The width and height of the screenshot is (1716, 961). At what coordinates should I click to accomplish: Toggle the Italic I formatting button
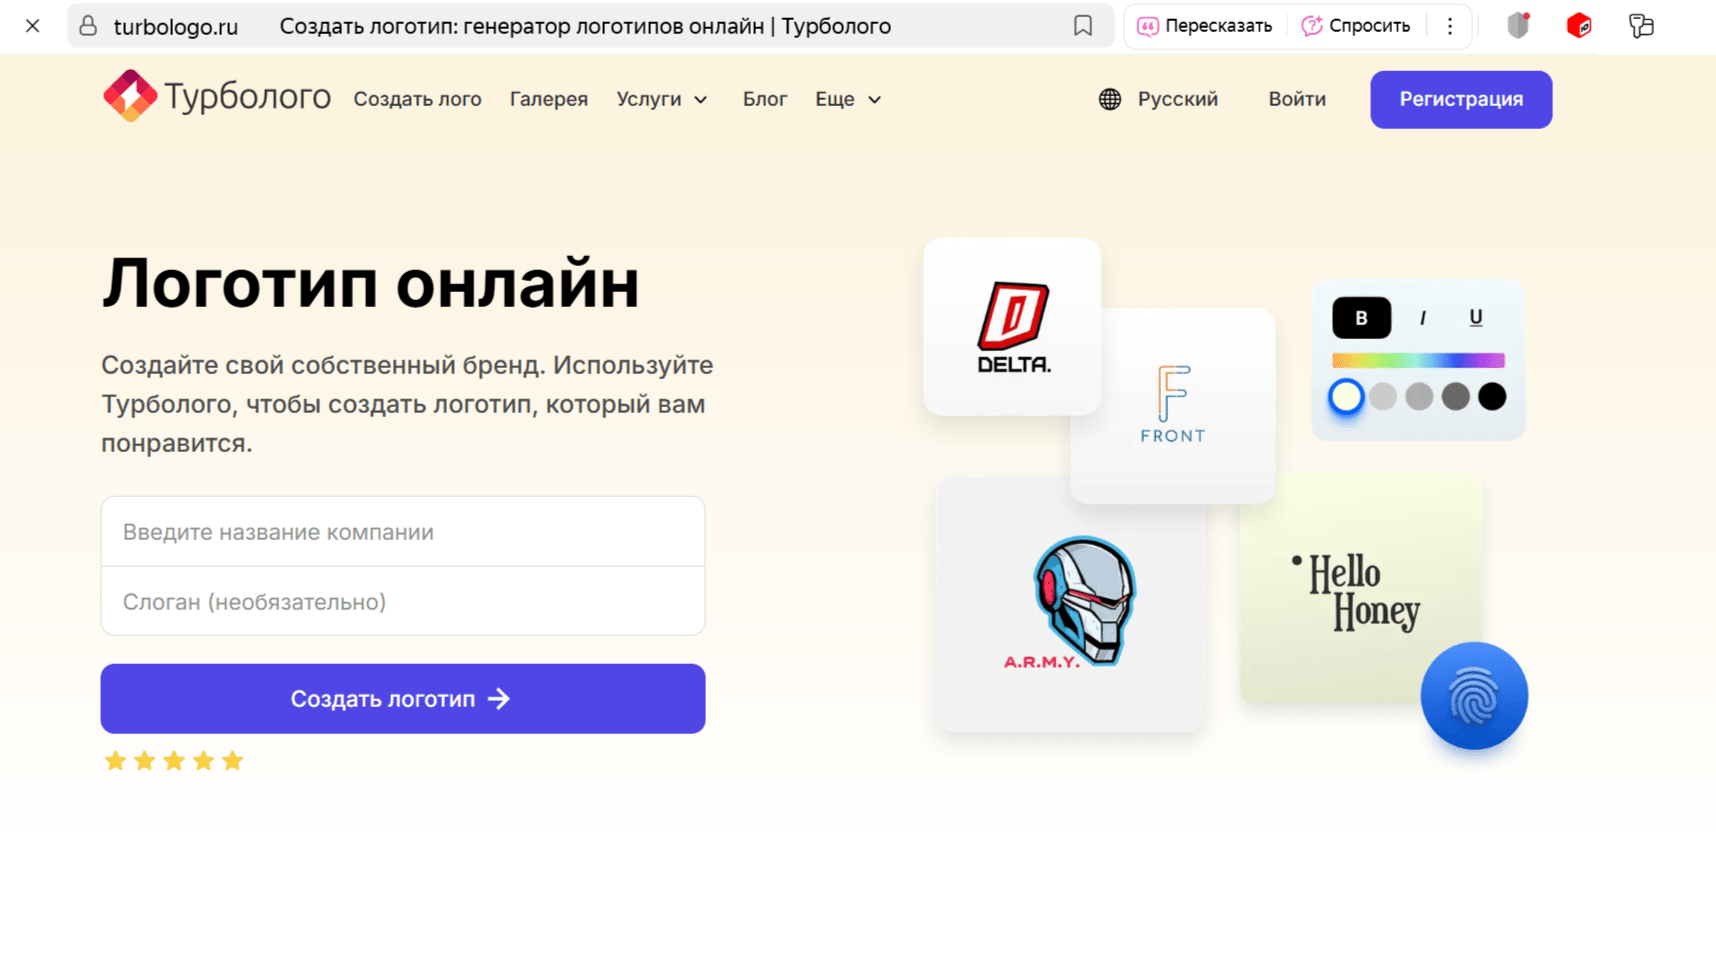click(x=1422, y=318)
